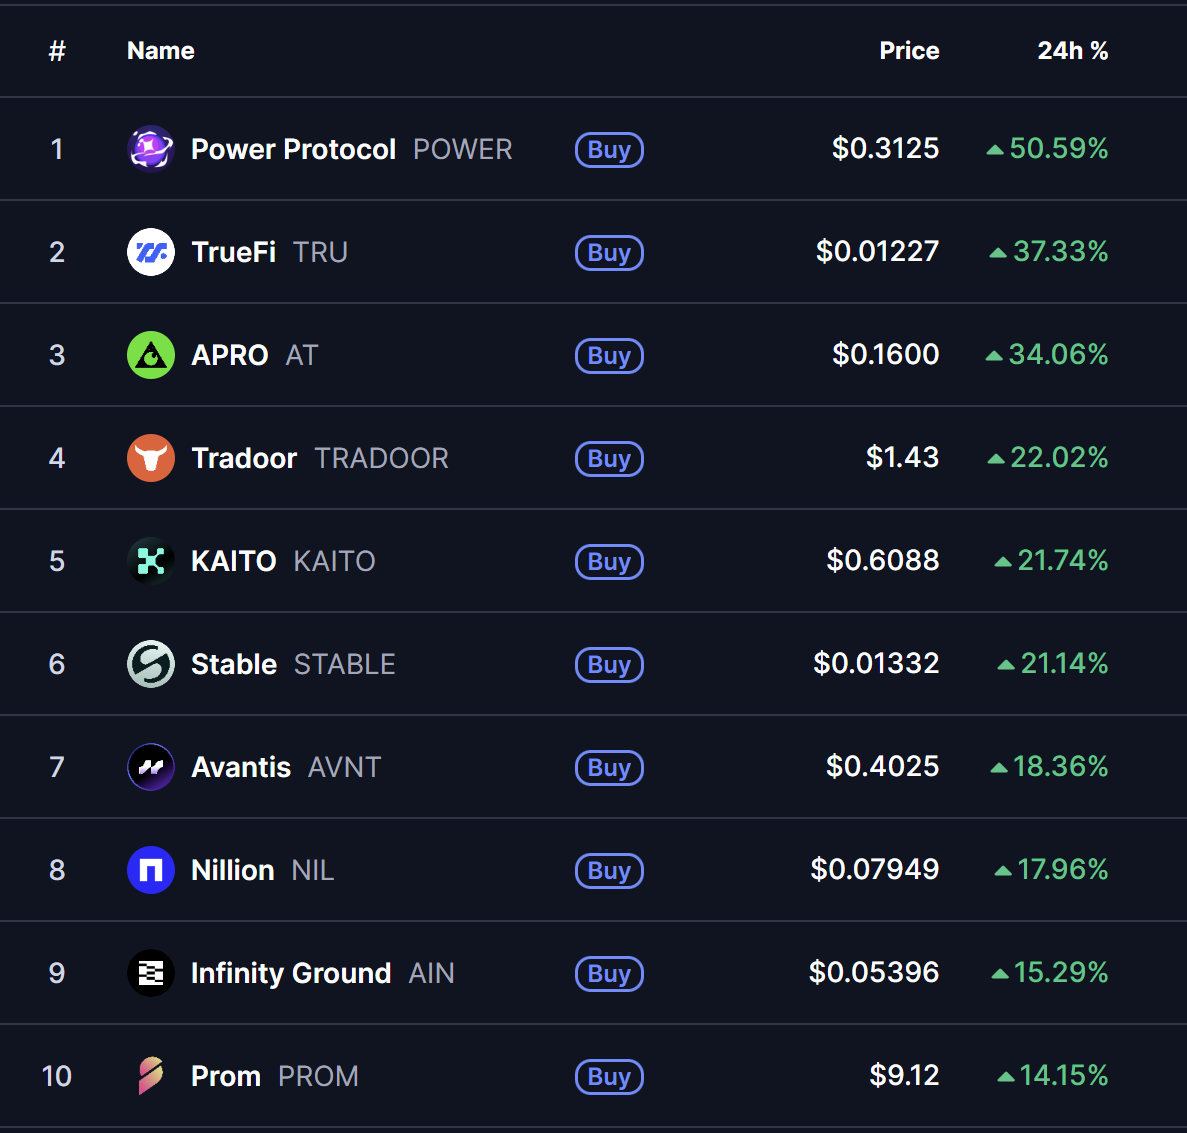Click the Name column header
Screen dimensions: 1187x1133
160,50
